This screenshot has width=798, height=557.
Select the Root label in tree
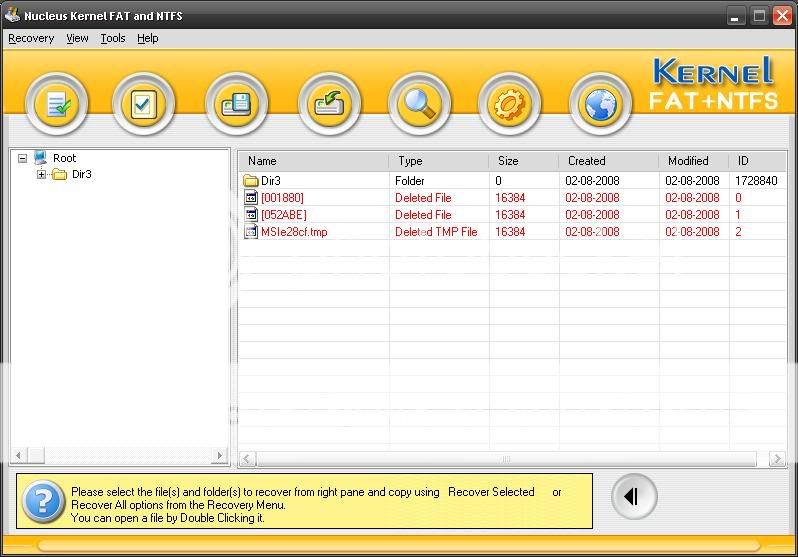[65, 158]
